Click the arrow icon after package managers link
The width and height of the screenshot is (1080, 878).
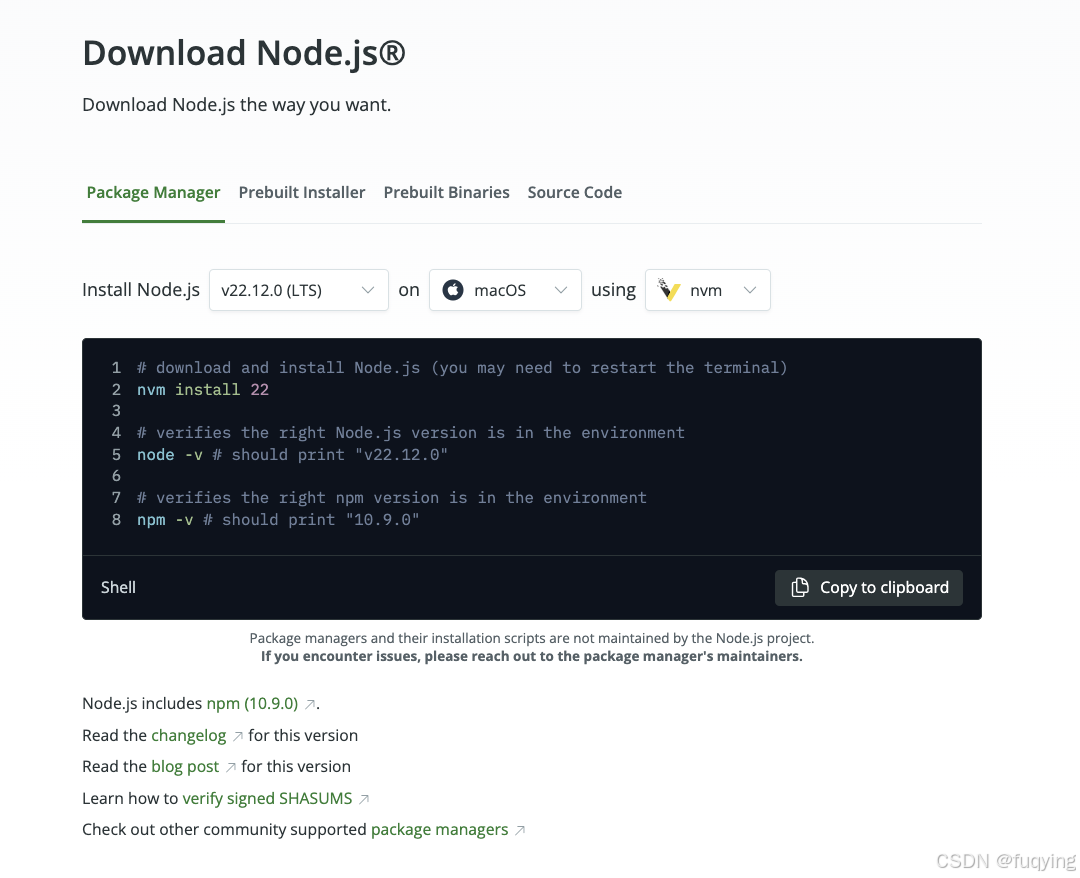(x=519, y=830)
